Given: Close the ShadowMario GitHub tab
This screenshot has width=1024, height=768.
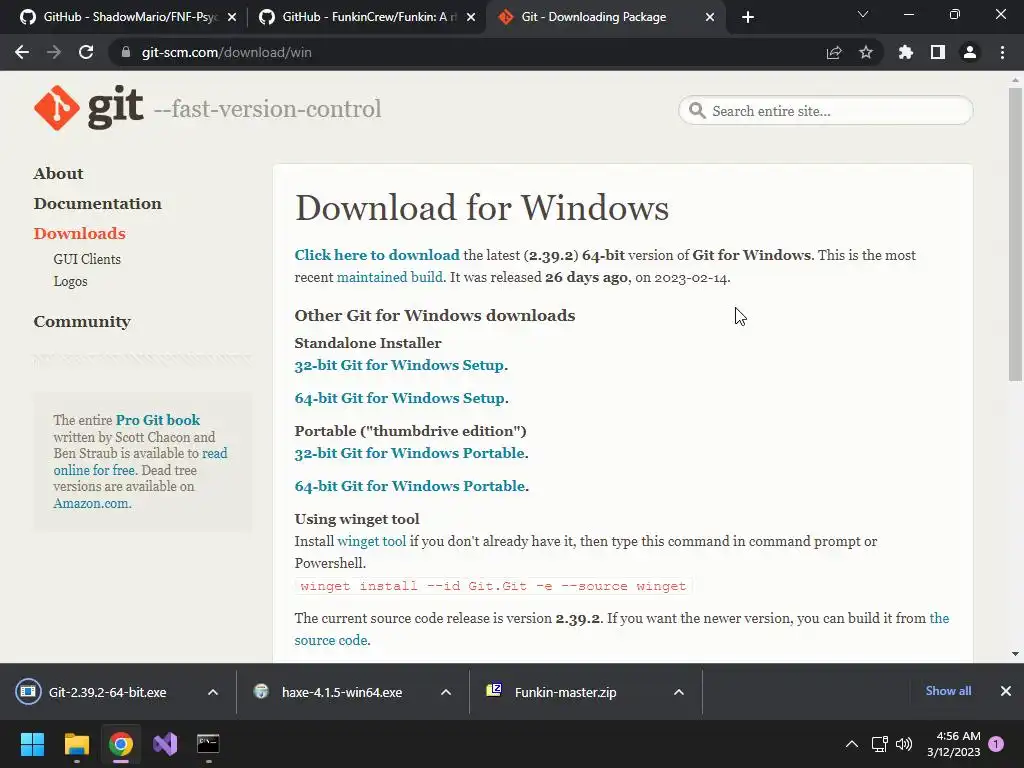Looking at the screenshot, I should point(232,17).
